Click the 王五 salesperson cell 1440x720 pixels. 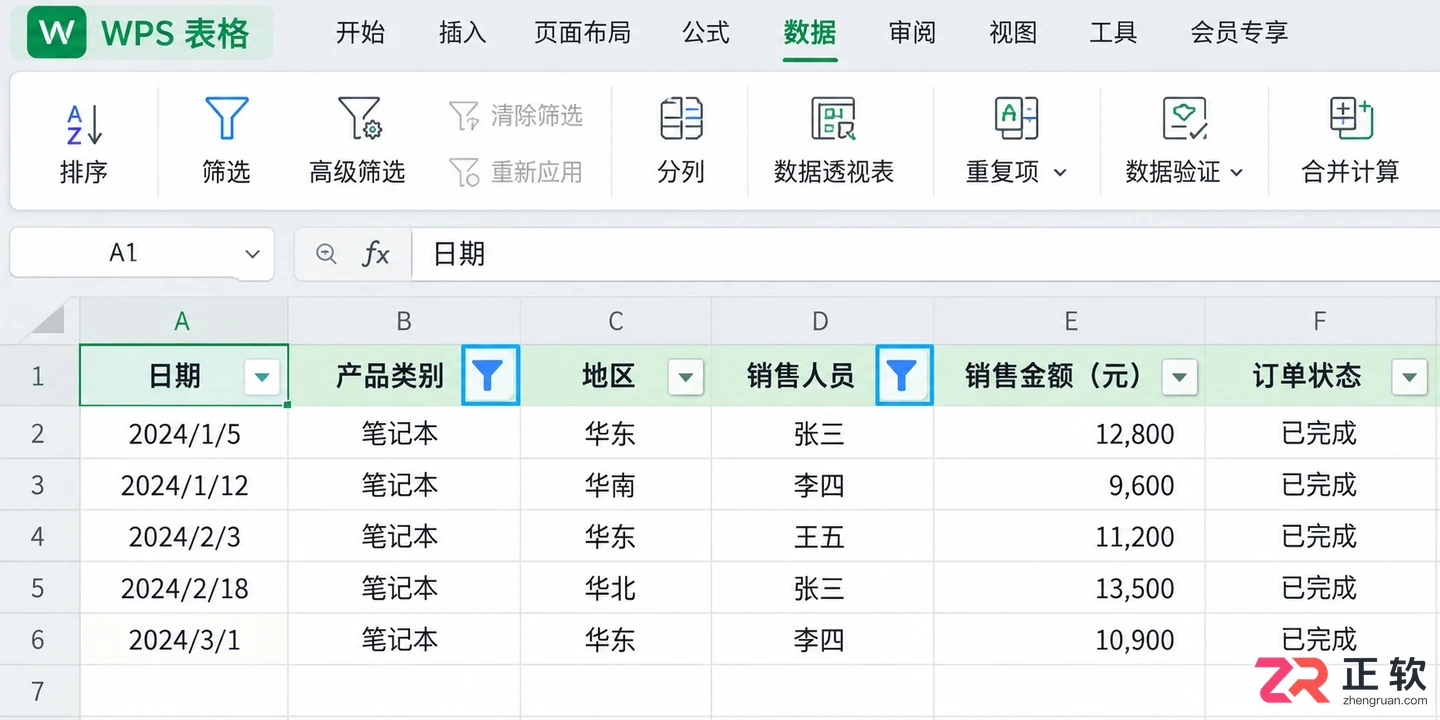(822, 537)
